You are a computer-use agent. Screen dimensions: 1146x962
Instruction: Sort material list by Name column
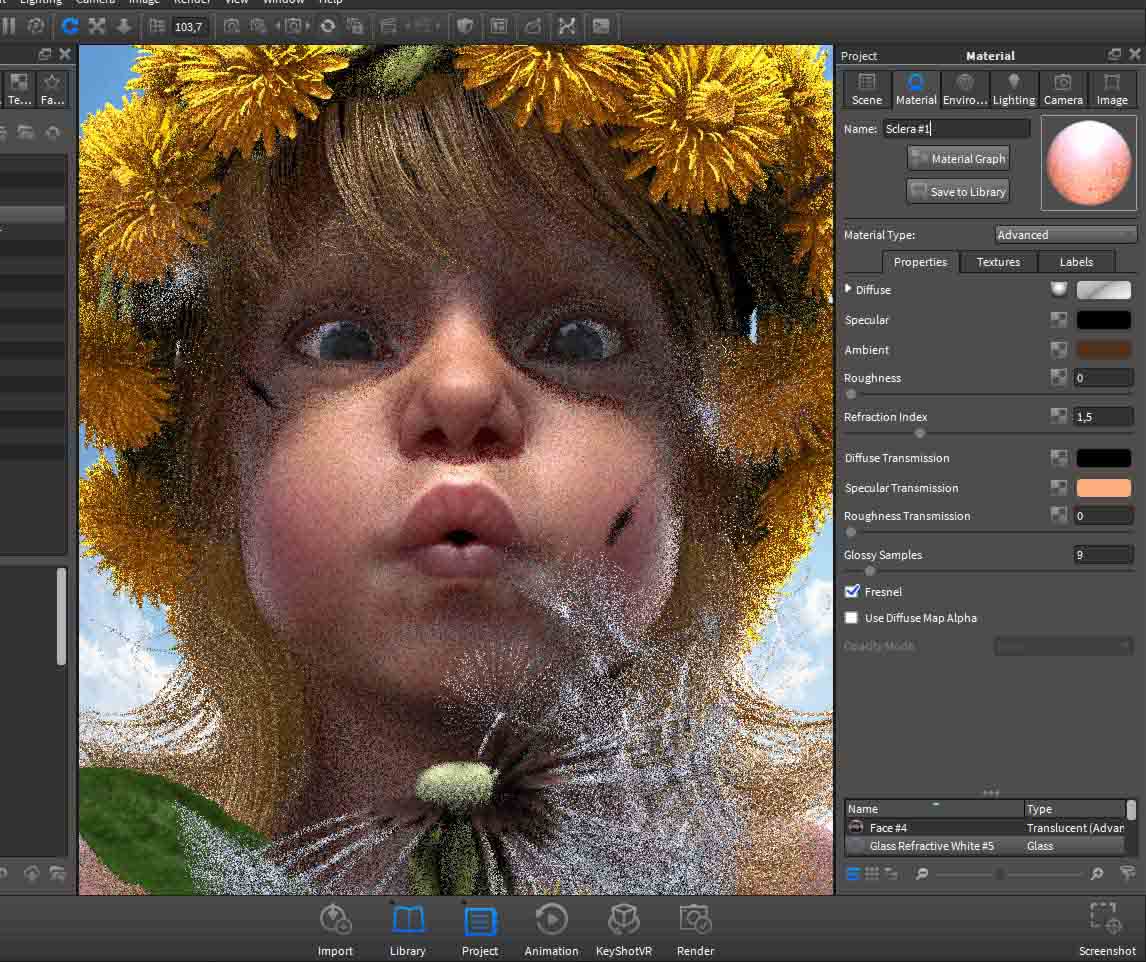934,808
